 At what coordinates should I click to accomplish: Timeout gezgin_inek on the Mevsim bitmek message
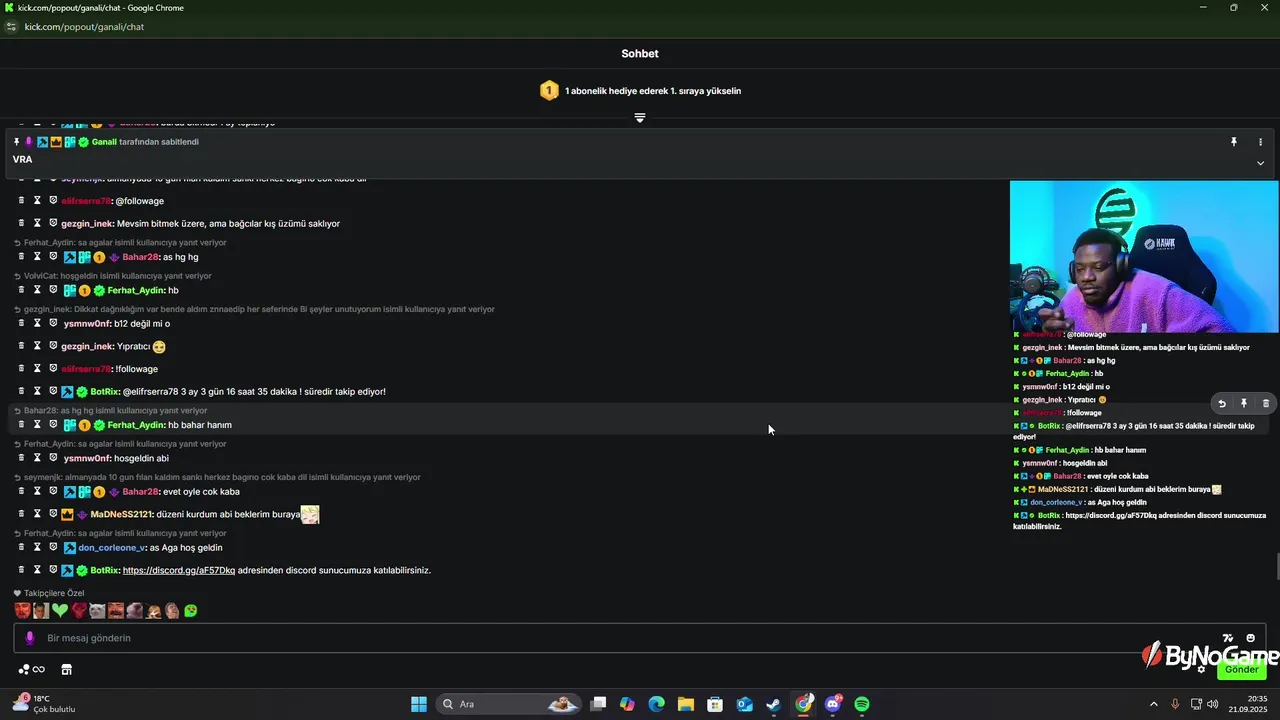[37, 223]
